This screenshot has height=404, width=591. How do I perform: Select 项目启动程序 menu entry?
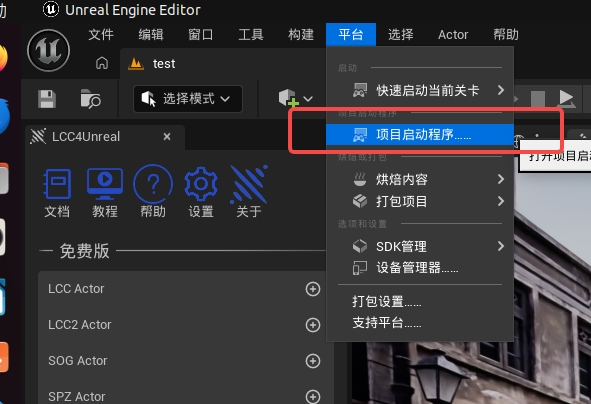point(420,135)
